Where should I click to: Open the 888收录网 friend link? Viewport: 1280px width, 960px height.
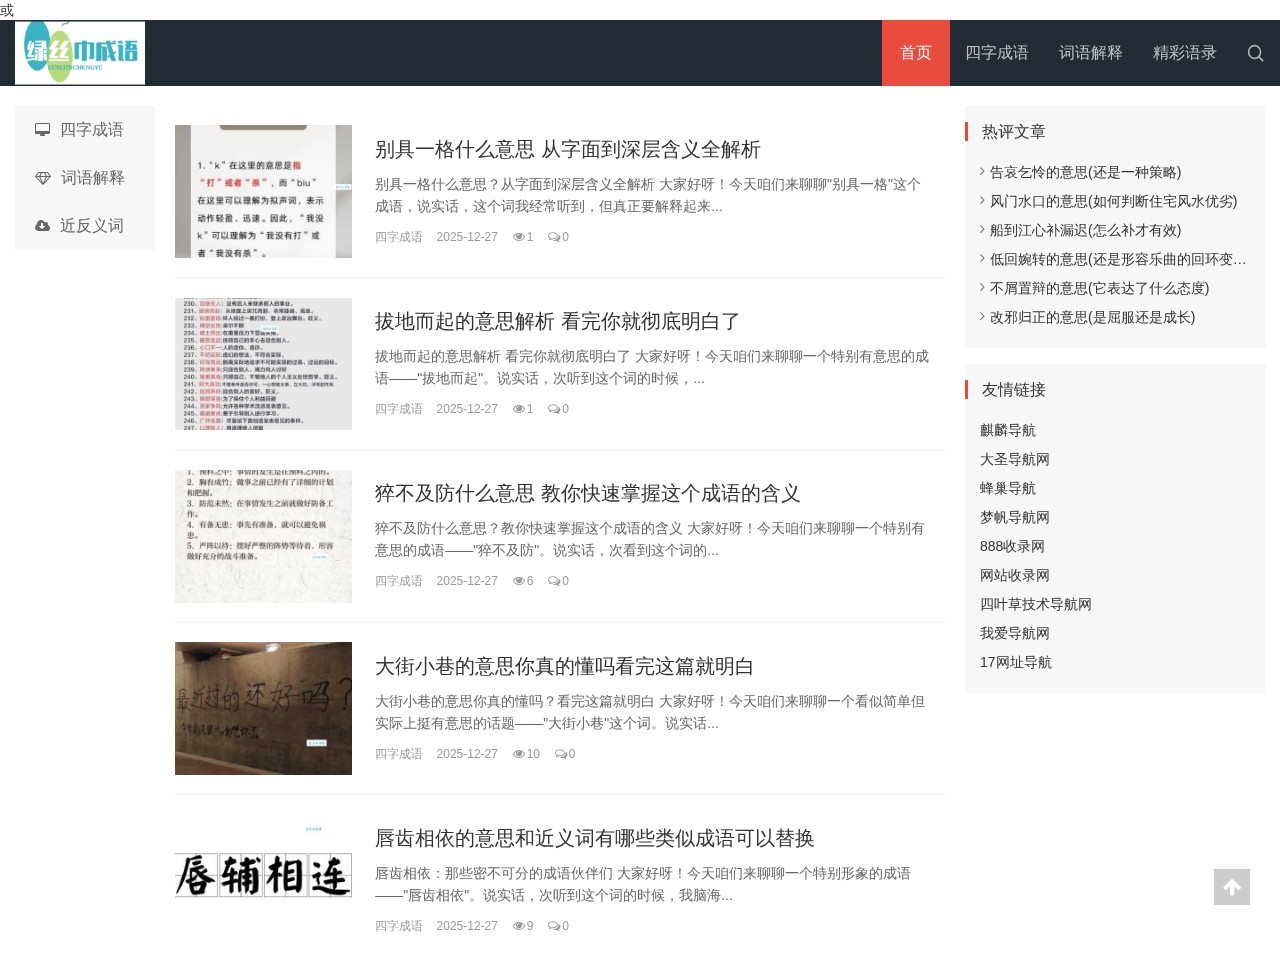point(1012,546)
